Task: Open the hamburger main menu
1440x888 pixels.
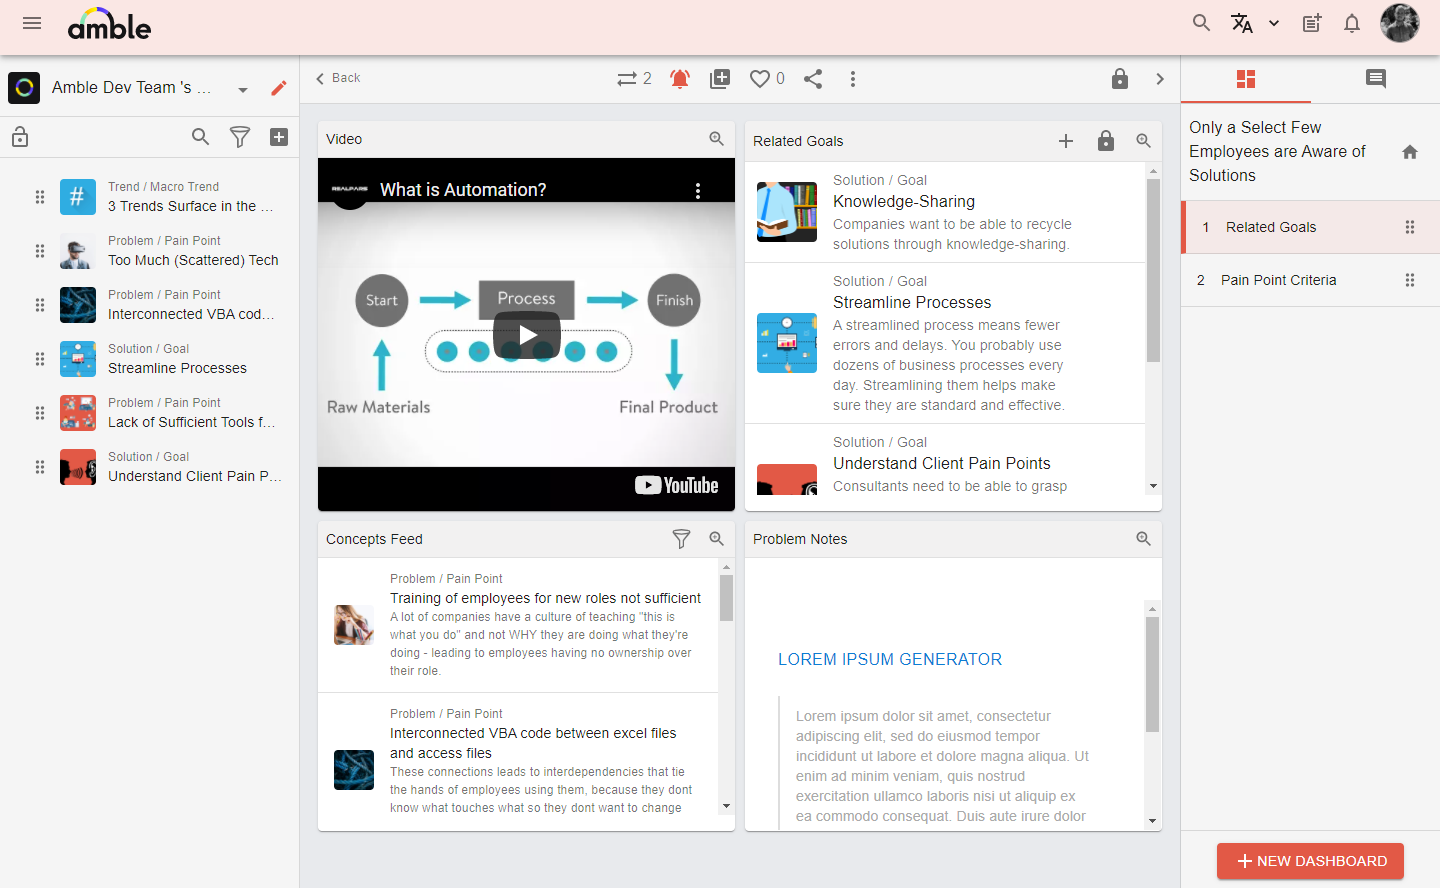Action: (x=32, y=23)
